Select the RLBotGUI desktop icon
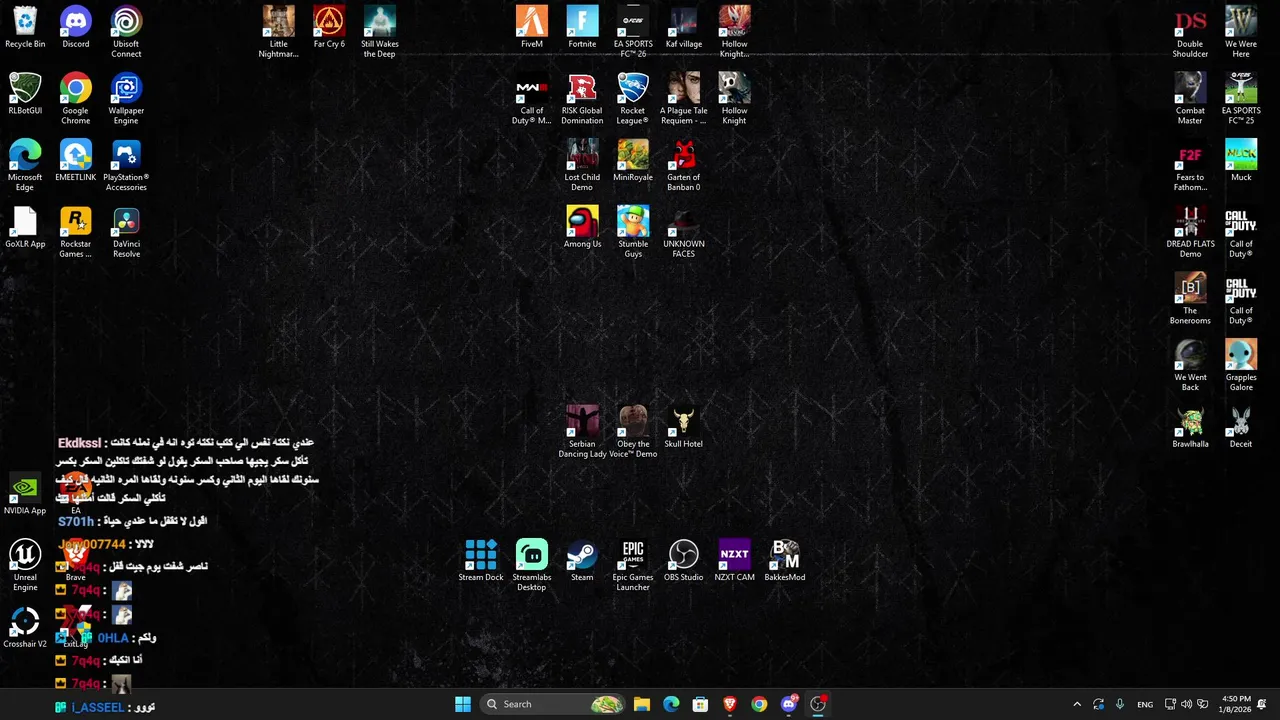 (25, 94)
